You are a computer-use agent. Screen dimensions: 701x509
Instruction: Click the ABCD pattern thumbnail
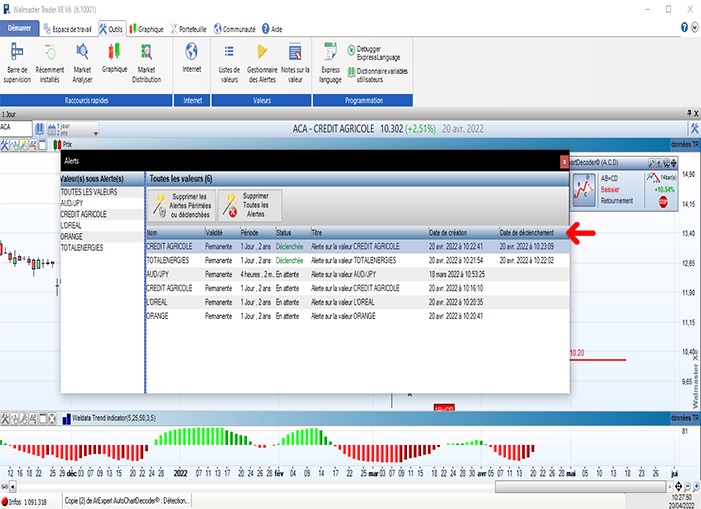(x=584, y=190)
